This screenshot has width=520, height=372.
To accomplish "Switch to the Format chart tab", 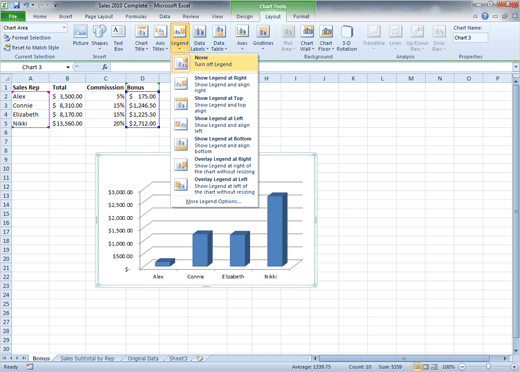I will [x=301, y=16].
